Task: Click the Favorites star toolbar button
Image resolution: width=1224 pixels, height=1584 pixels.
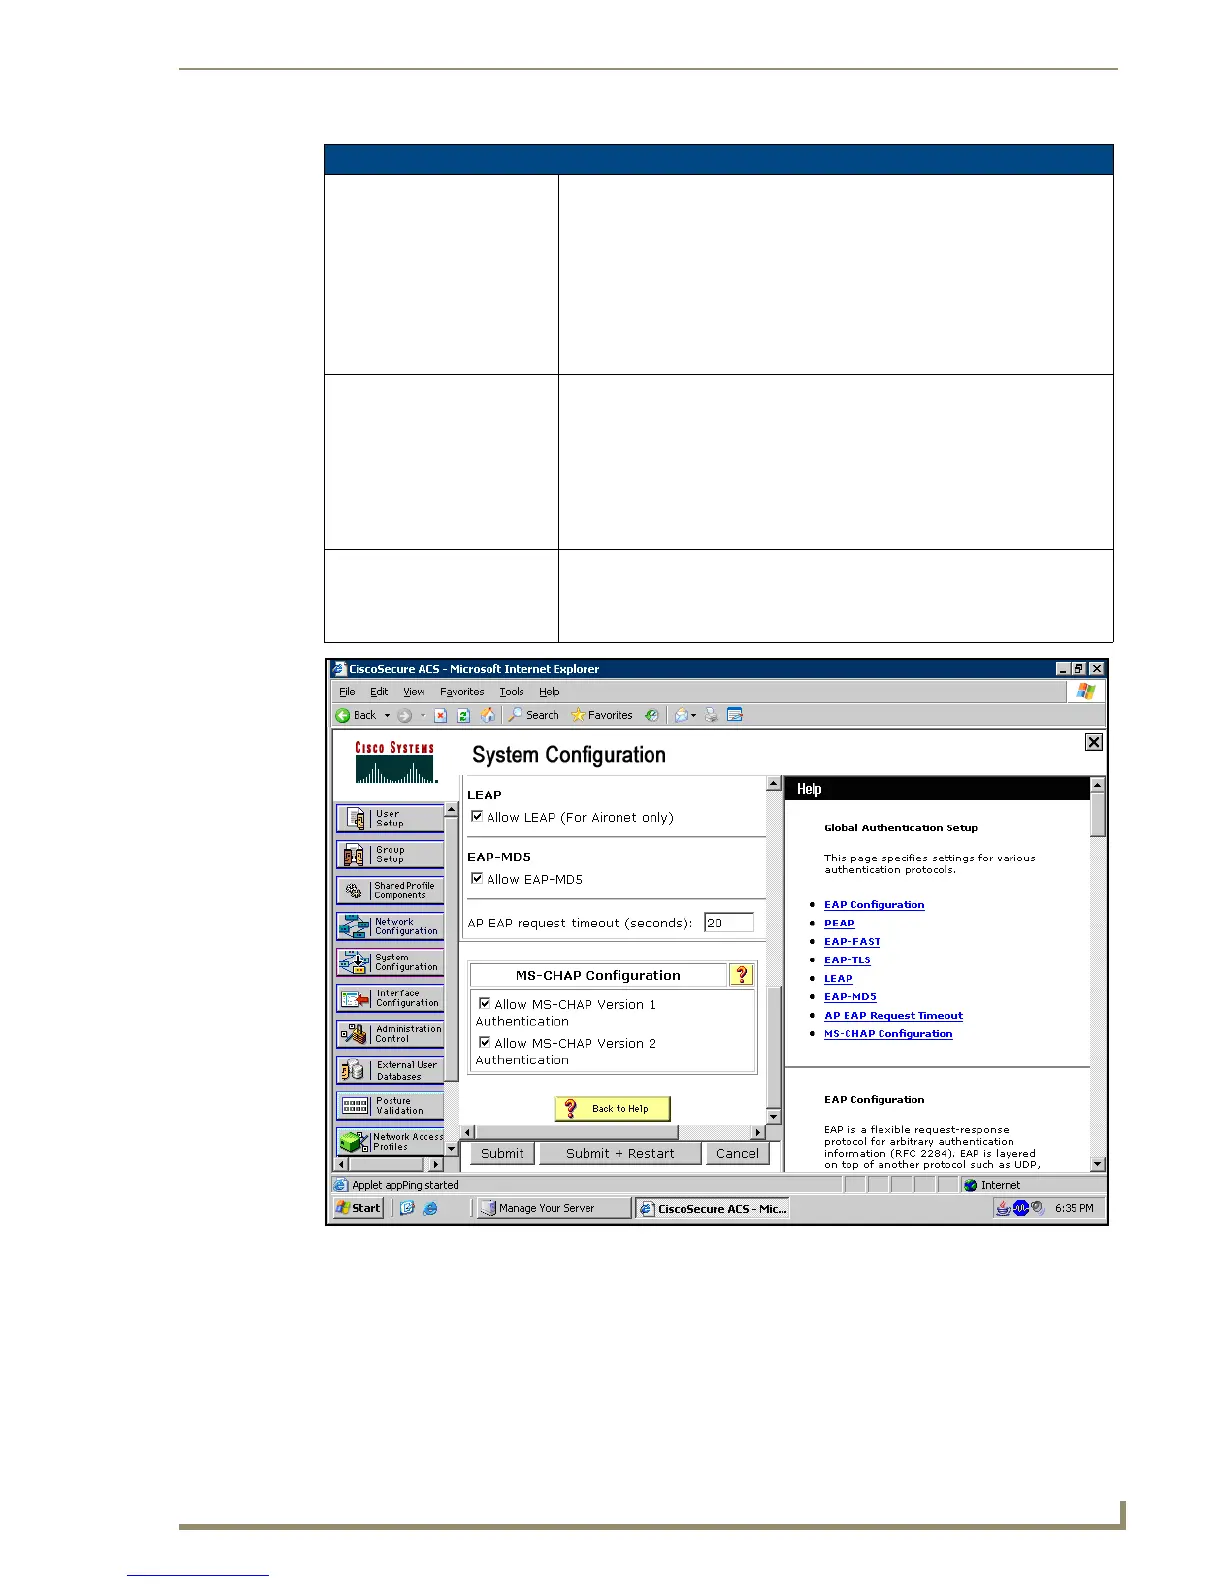Action: 601,715
